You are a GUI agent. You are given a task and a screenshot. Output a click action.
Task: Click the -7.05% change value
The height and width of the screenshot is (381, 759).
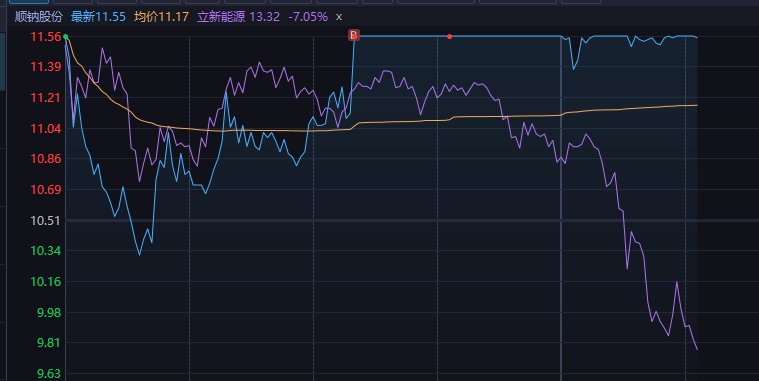pyautogui.click(x=308, y=17)
